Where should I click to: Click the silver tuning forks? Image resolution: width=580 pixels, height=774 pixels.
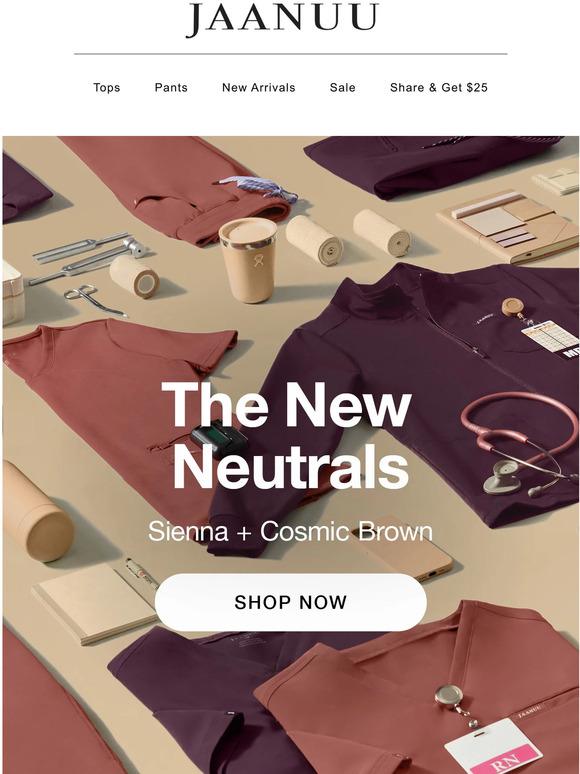[x=86, y=258]
